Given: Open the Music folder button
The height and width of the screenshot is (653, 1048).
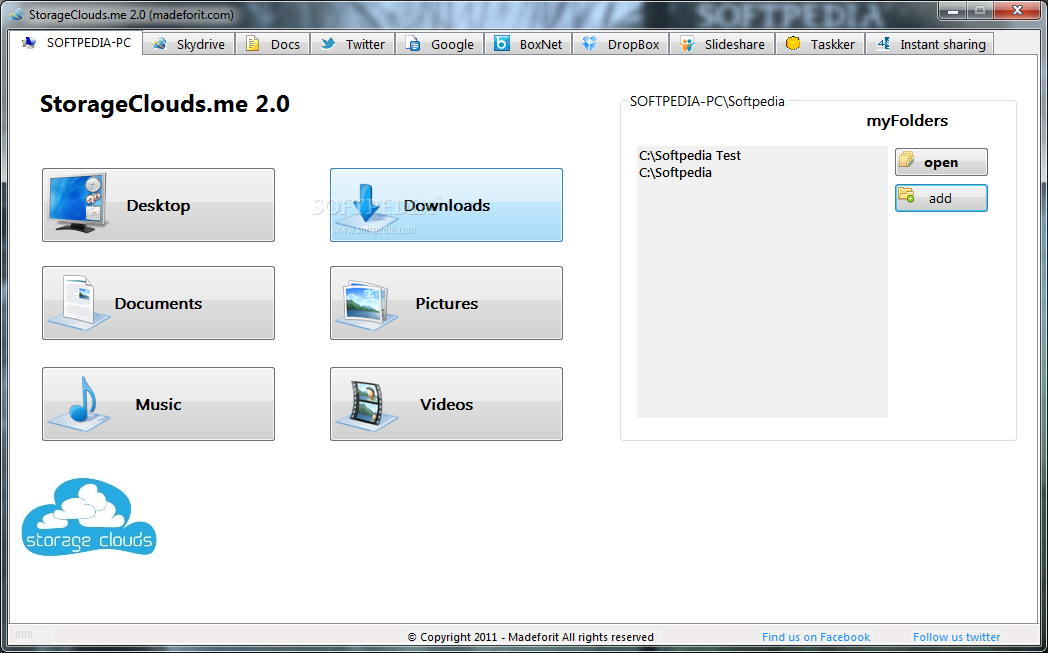Looking at the screenshot, I should (158, 404).
